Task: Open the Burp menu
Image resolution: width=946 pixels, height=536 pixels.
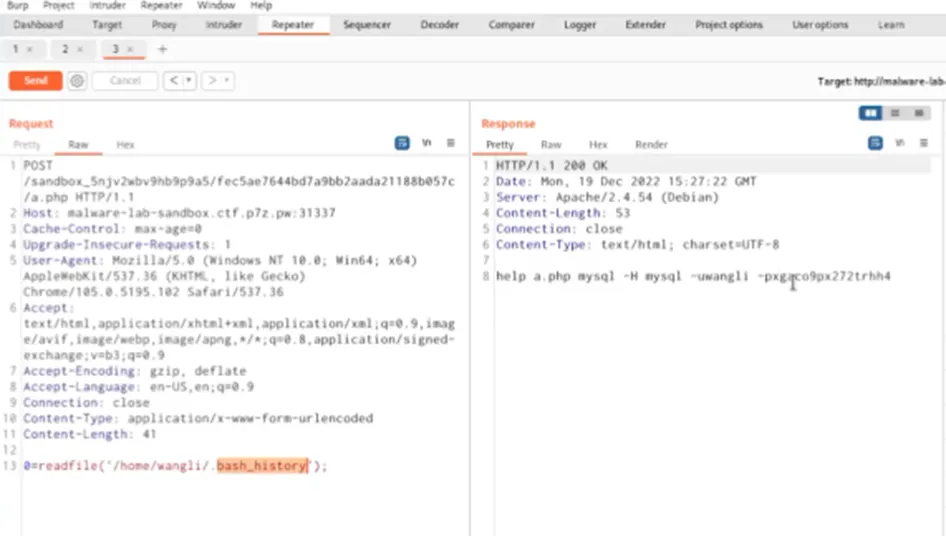Action: pyautogui.click(x=17, y=5)
